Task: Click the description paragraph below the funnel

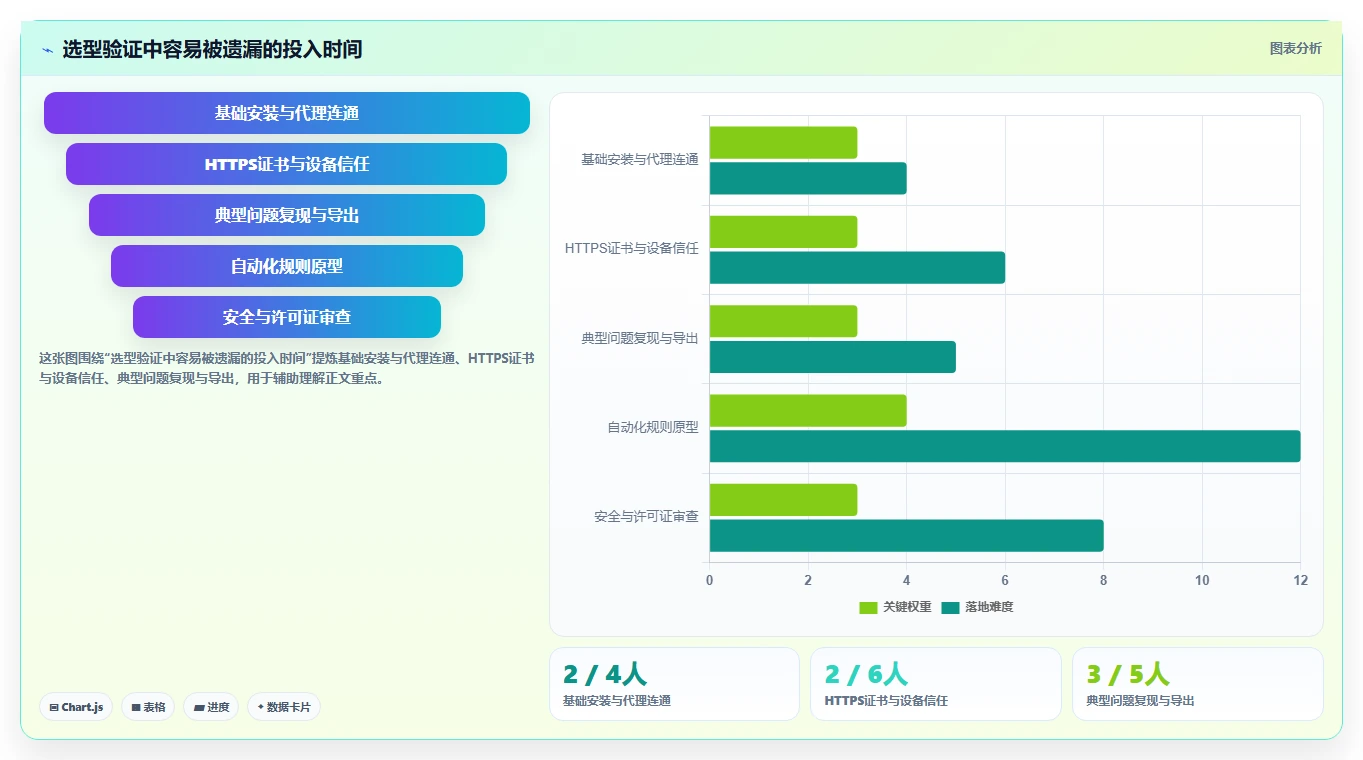Action: [287, 368]
